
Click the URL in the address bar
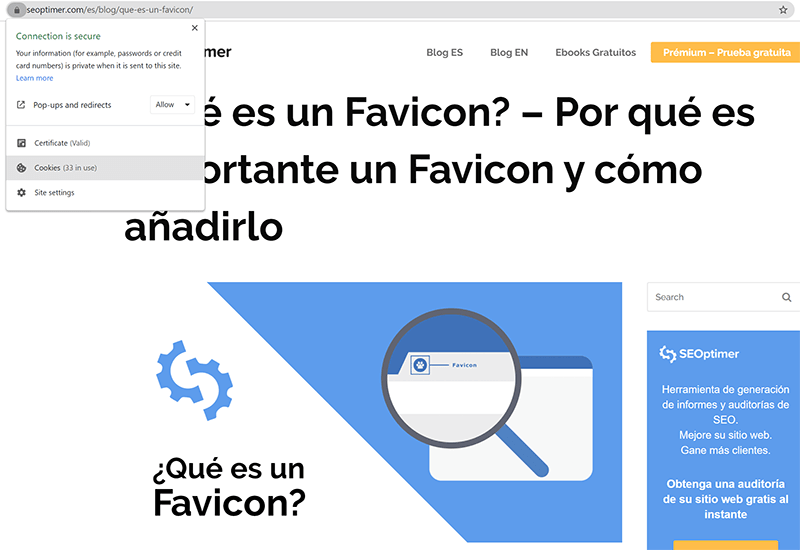click(110, 10)
